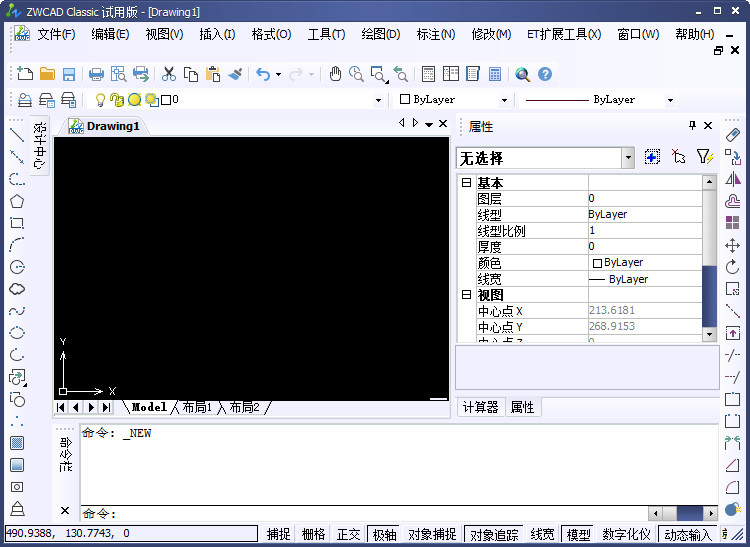Click the New drawing icon
This screenshot has width=750, height=547.
click(25, 74)
